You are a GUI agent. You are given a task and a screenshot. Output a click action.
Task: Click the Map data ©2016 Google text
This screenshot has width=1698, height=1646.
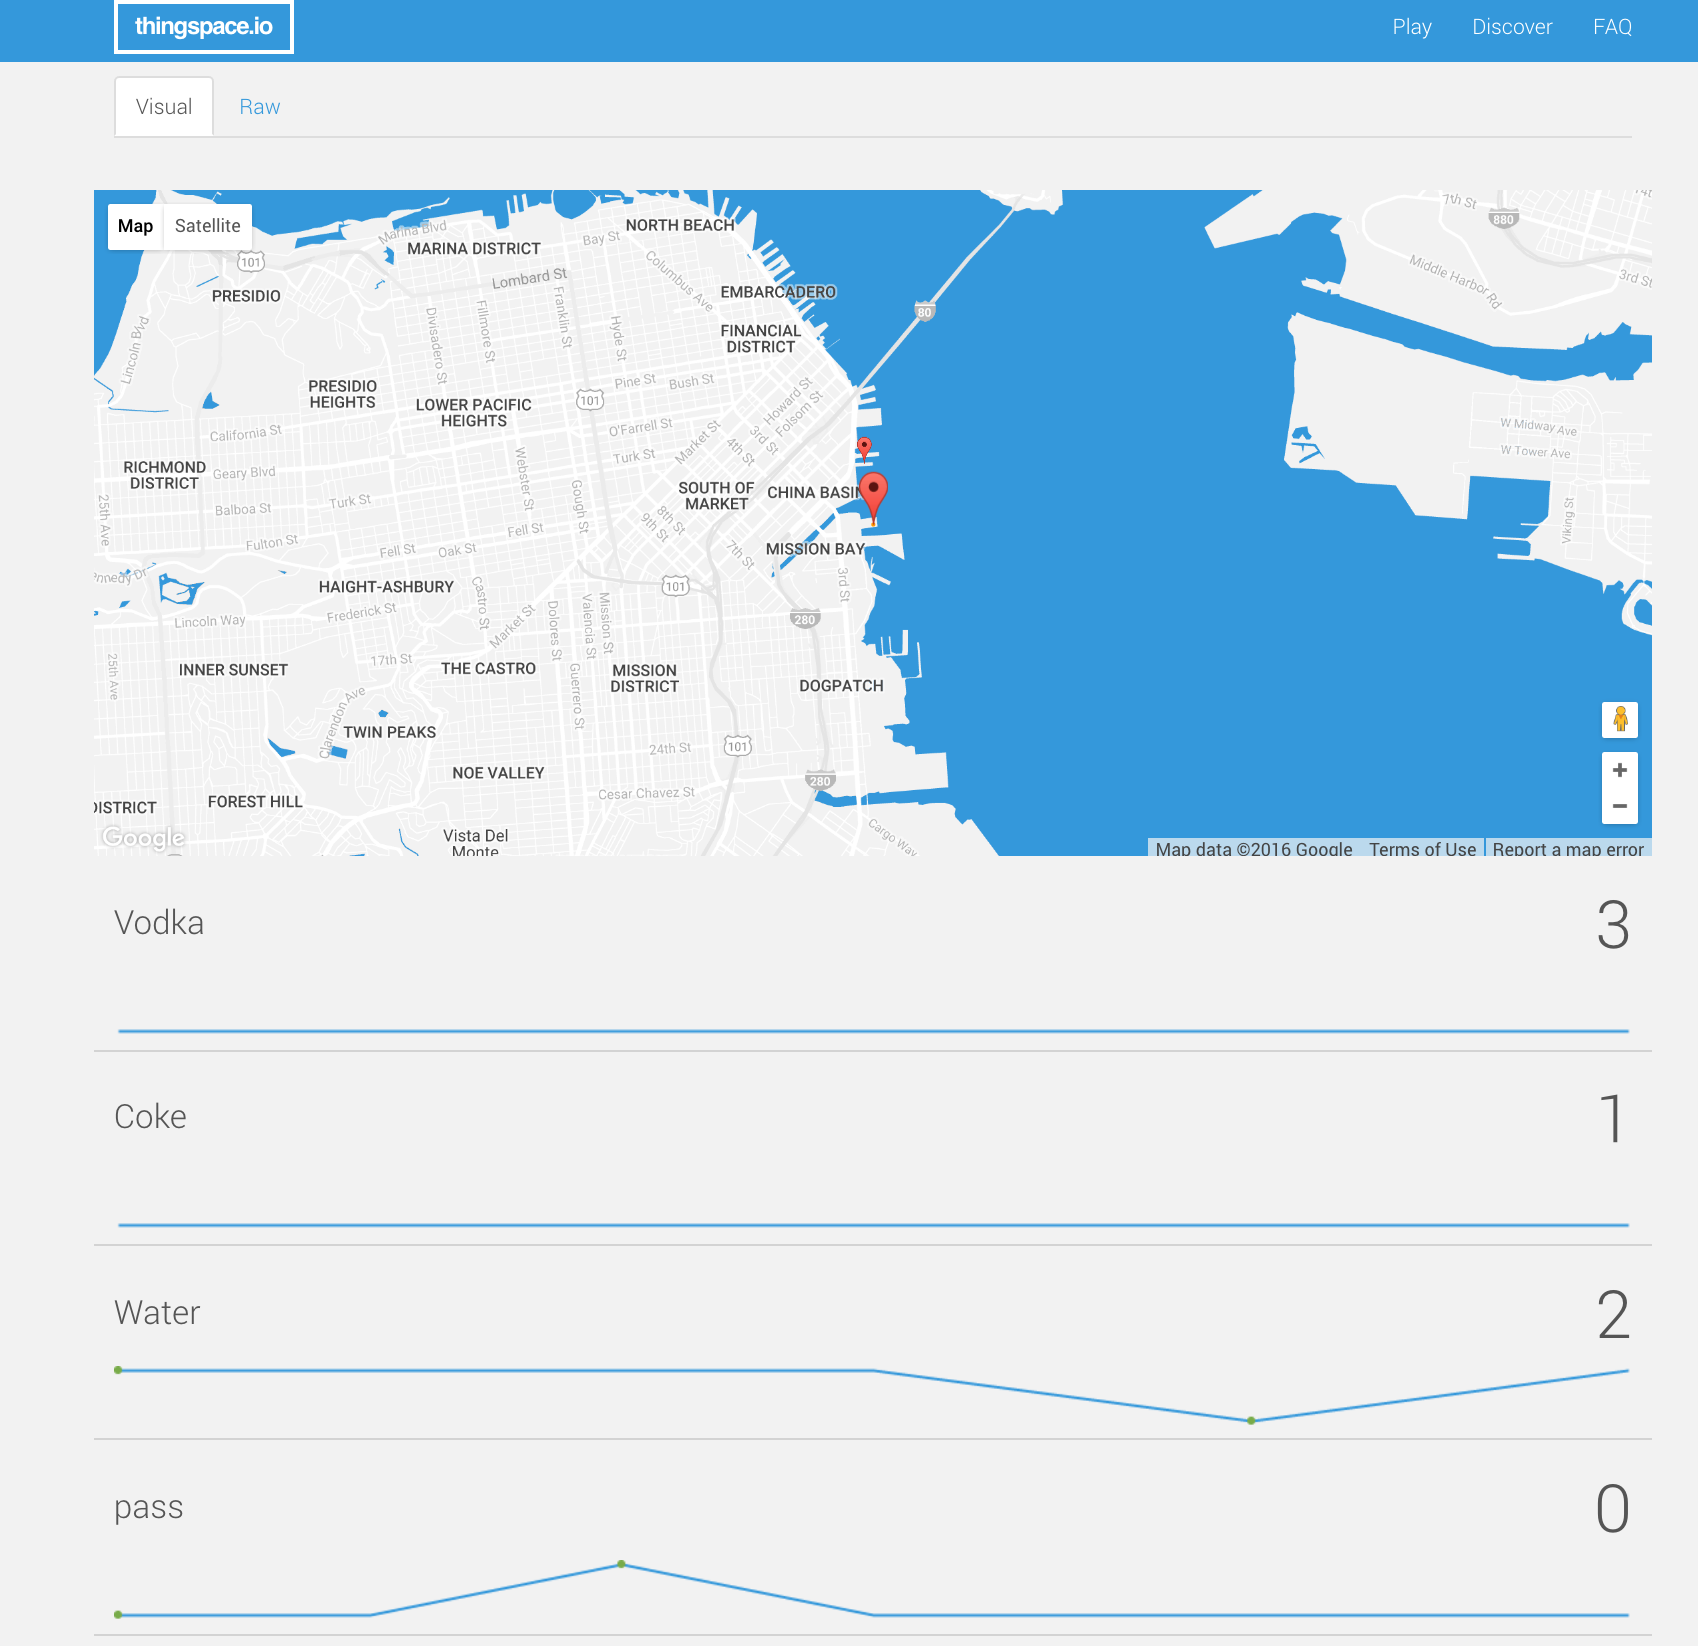tap(1254, 849)
